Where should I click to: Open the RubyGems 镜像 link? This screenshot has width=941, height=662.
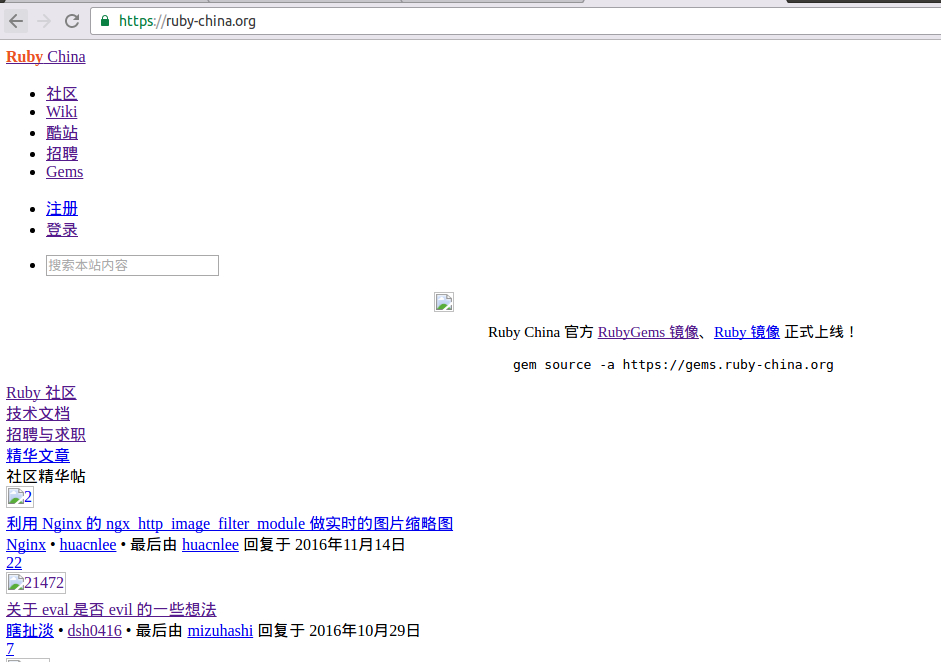[648, 333]
